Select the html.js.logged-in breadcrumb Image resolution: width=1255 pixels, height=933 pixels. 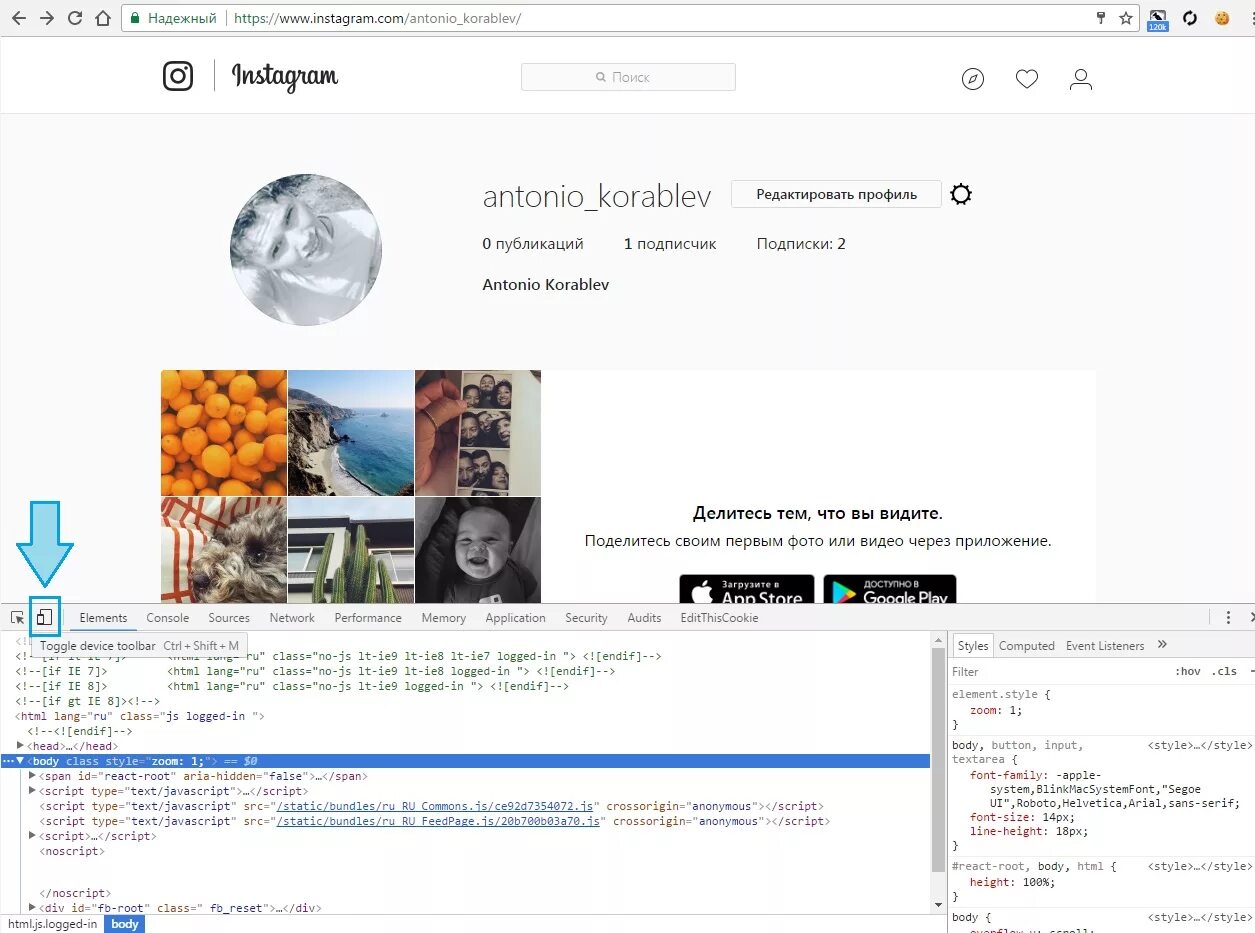[x=53, y=924]
